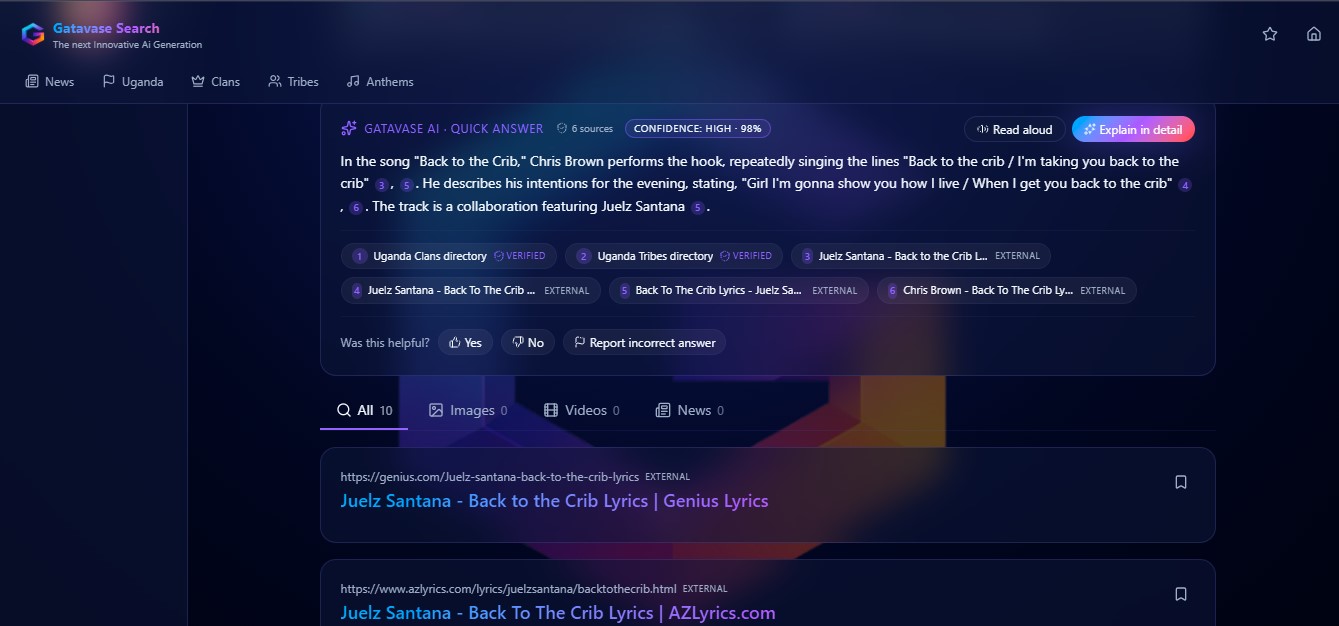
Task: Click the azlyrics.com result URL text
Action: click(x=508, y=589)
